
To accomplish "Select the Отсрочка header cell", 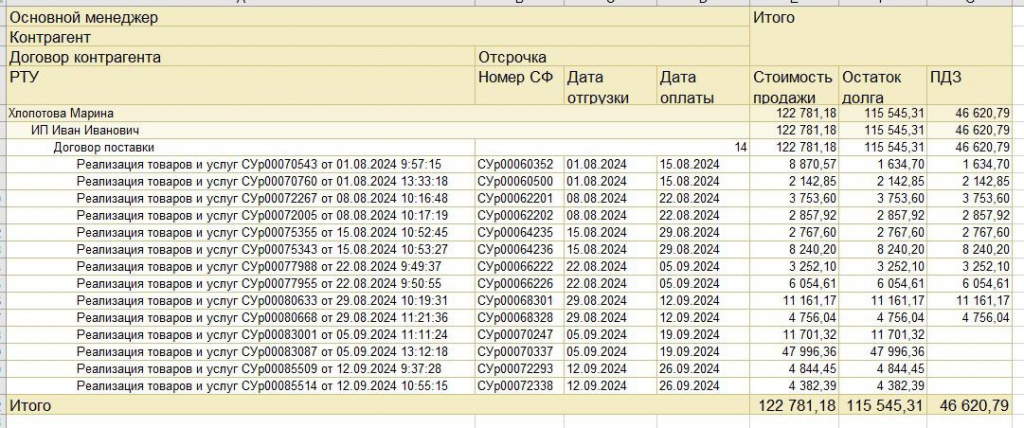I will (x=512, y=57).
